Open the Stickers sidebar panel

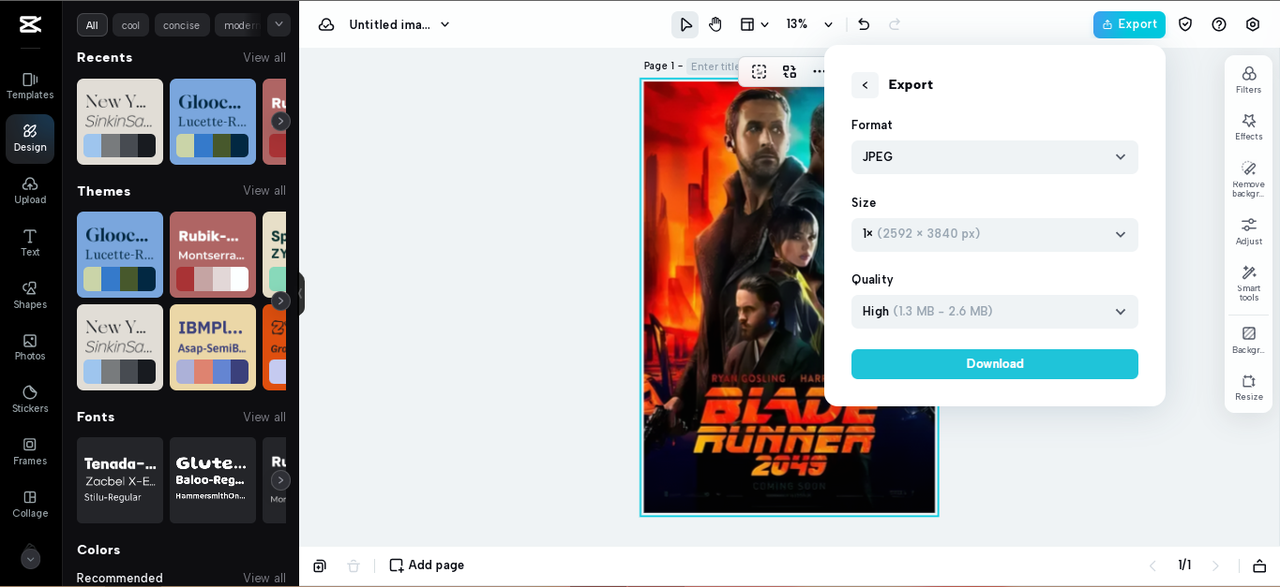30,399
